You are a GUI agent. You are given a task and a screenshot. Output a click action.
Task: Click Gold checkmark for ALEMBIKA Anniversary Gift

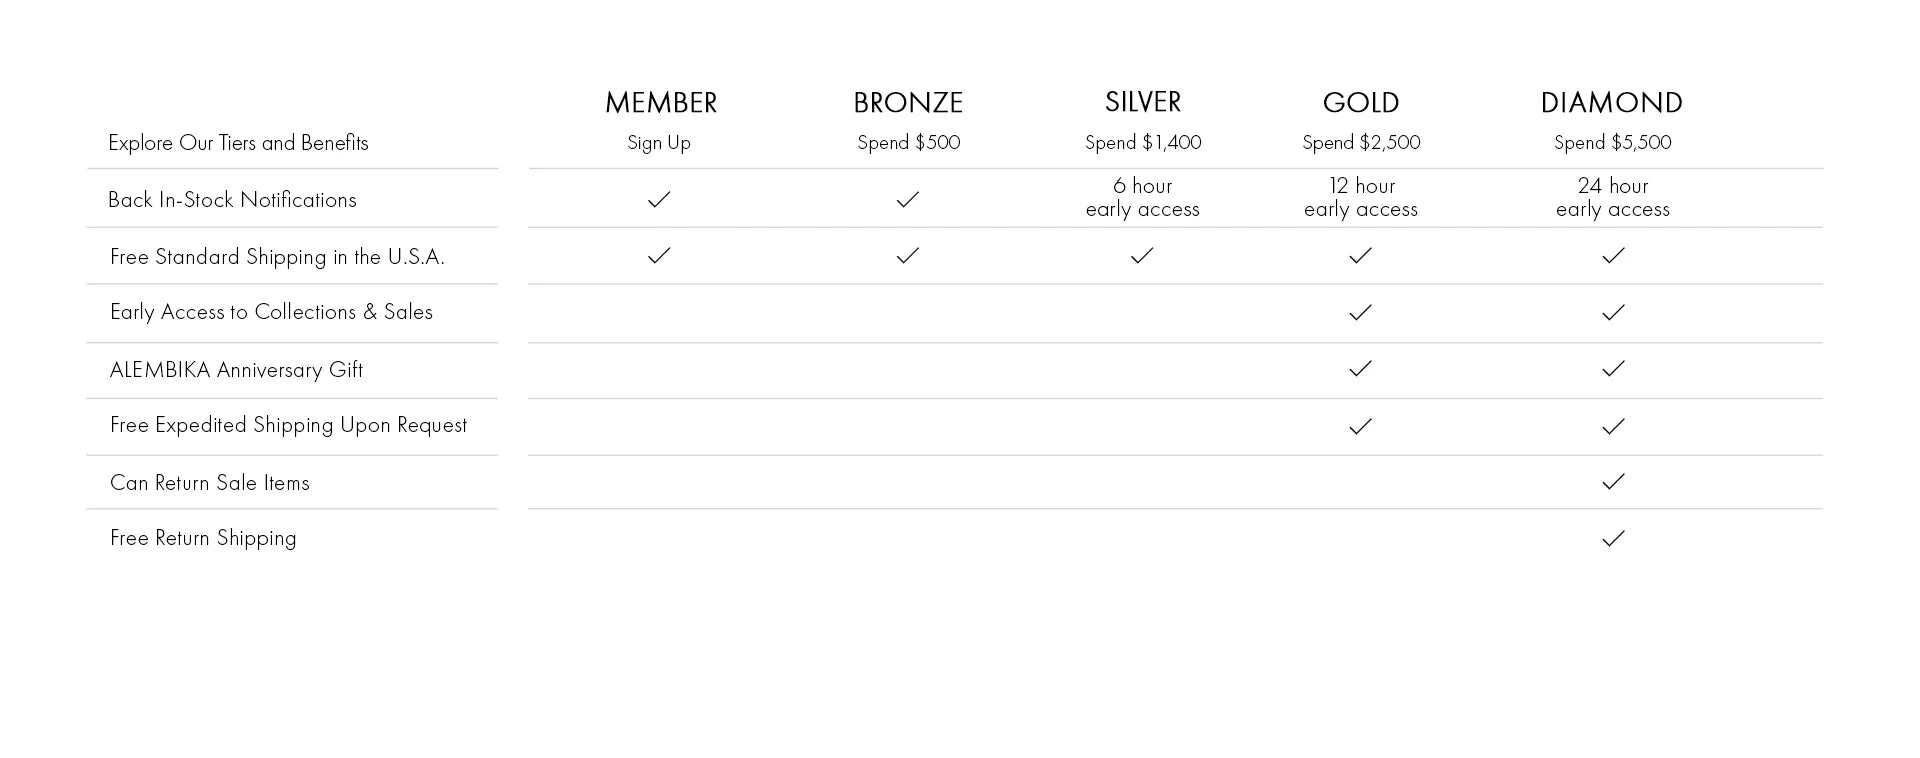click(x=1360, y=369)
